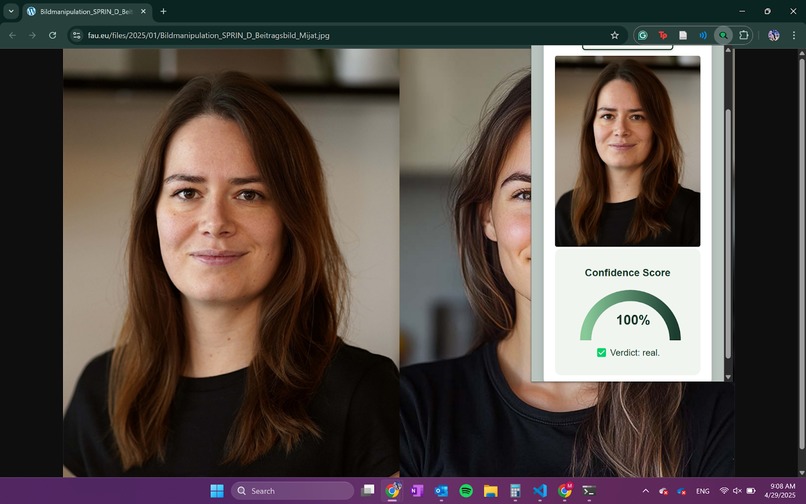Click the 100% confidence gauge

coord(630,315)
